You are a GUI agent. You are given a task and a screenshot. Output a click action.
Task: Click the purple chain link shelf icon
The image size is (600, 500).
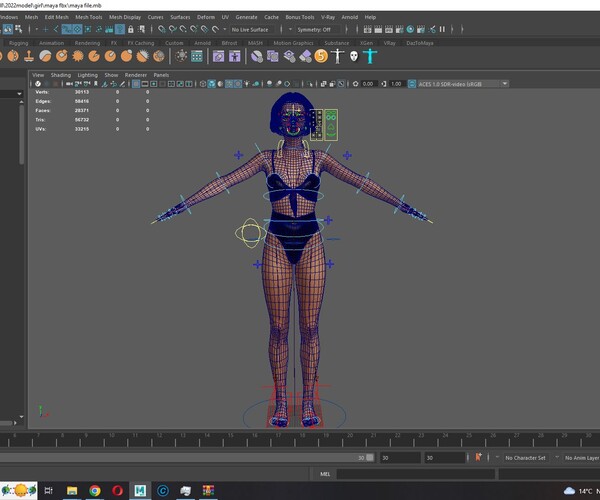[218, 56]
